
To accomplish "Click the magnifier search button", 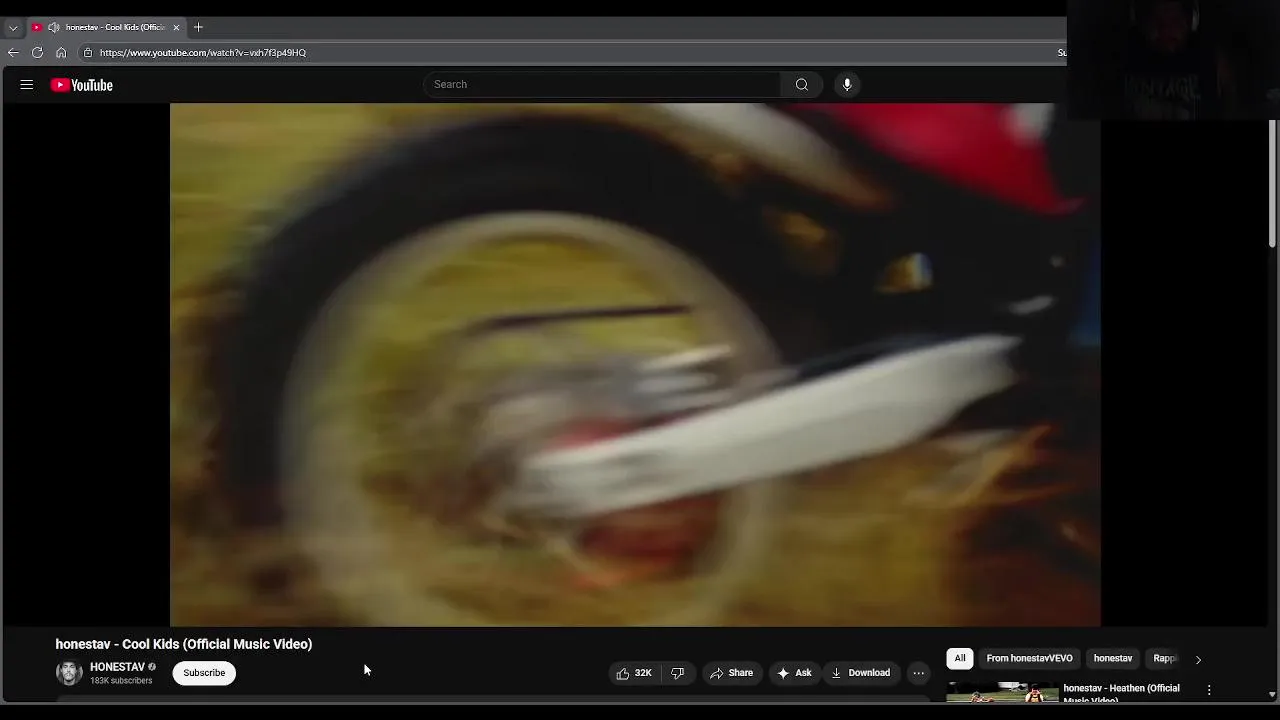I will pos(802,85).
